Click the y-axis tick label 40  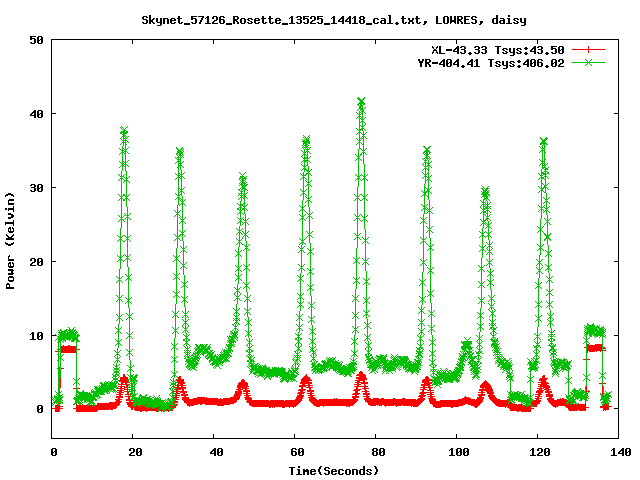click(36, 114)
